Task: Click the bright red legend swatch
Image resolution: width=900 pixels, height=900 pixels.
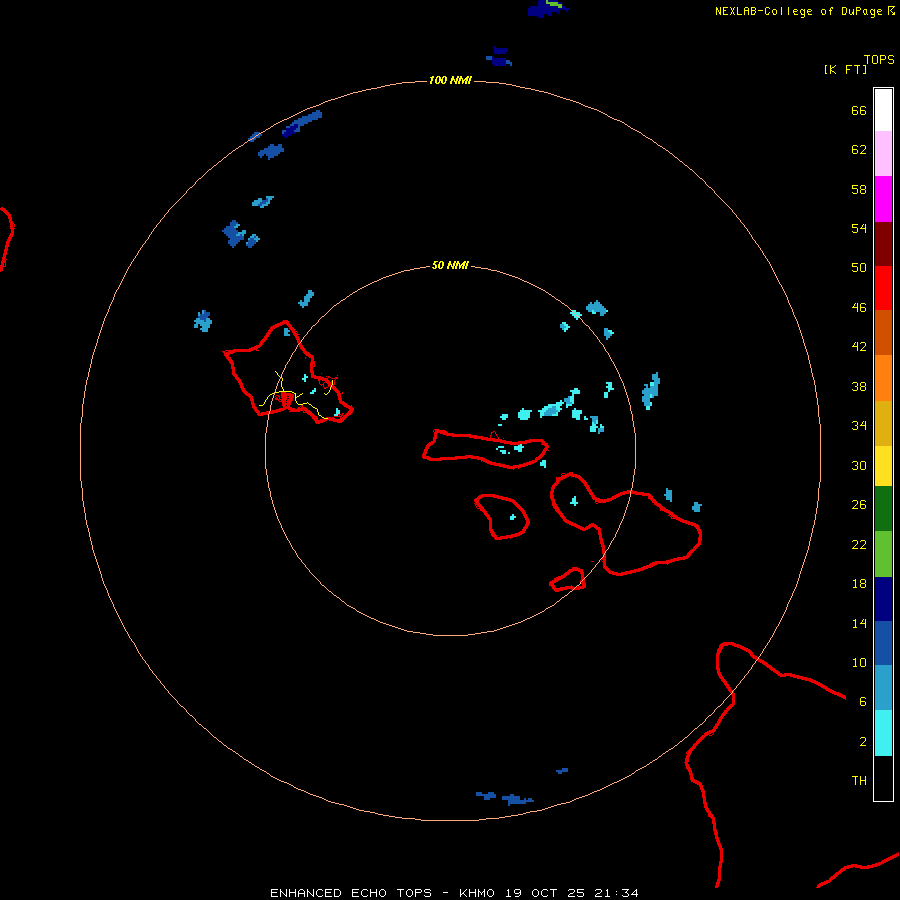Action: (883, 288)
